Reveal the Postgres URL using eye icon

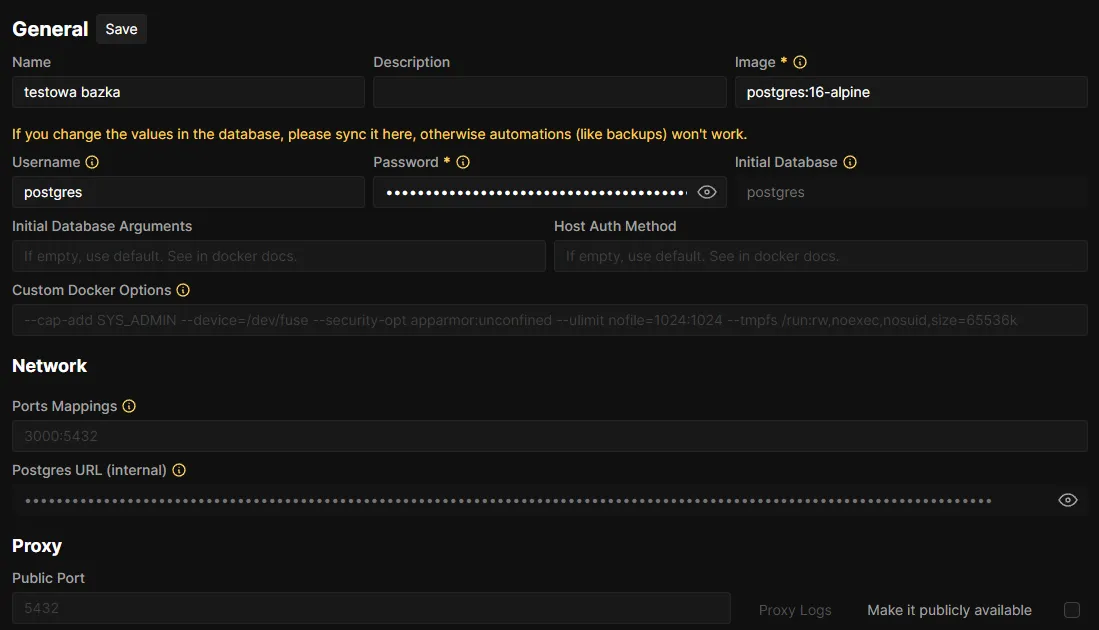pyautogui.click(x=1068, y=500)
